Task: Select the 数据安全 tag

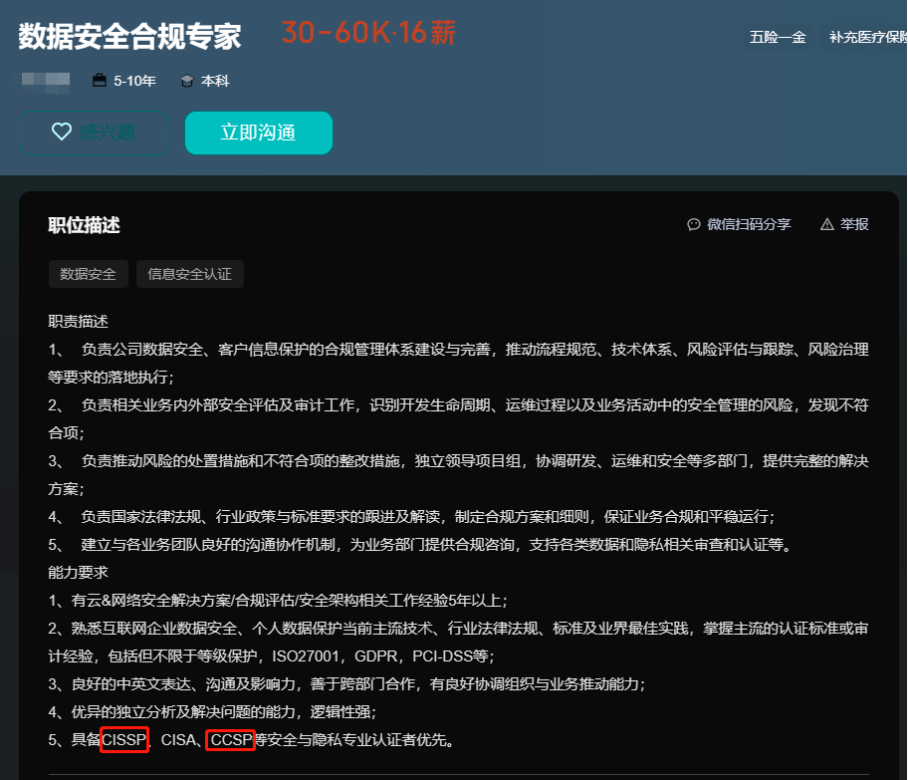Action: (x=88, y=274)
